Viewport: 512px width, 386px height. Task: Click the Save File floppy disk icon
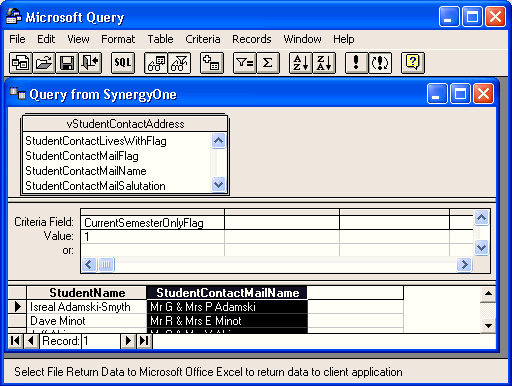pyautogui.click(x=67, y=63)
